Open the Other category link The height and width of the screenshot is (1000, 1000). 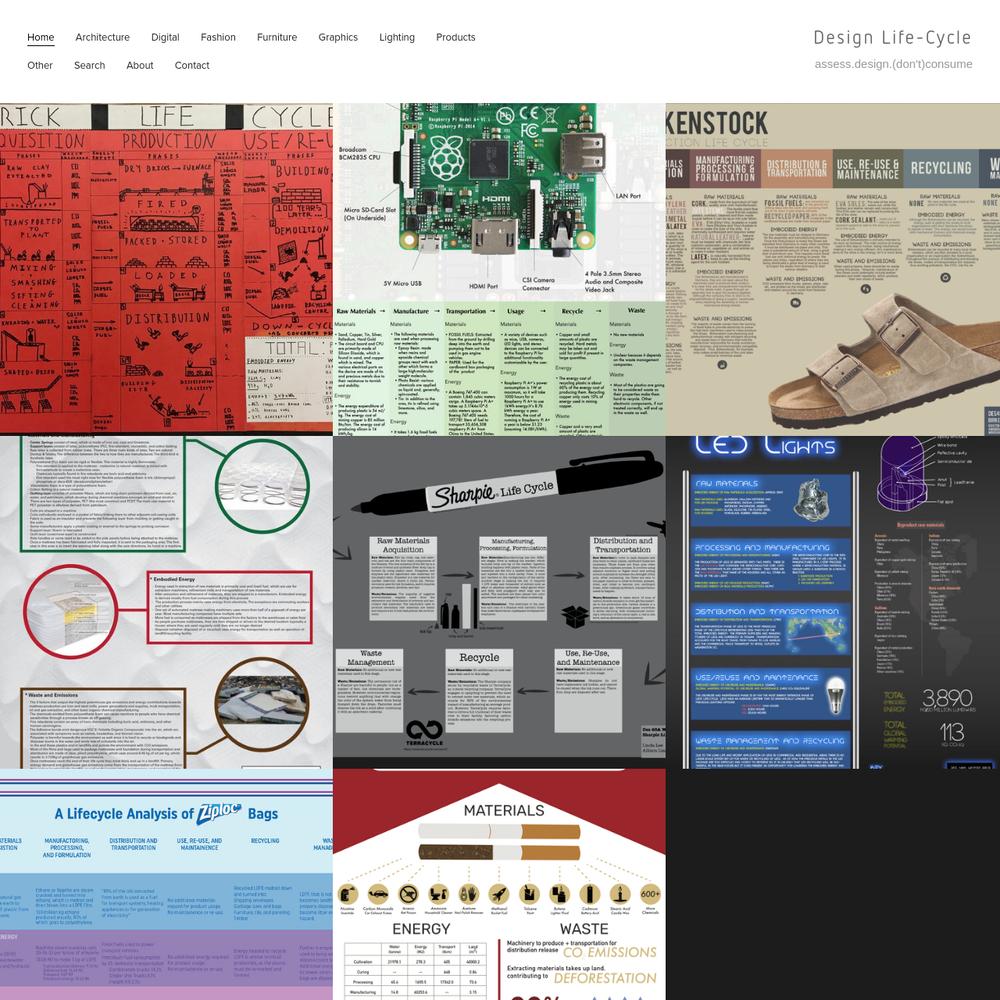pyautogui.click(x=40, y=65)
